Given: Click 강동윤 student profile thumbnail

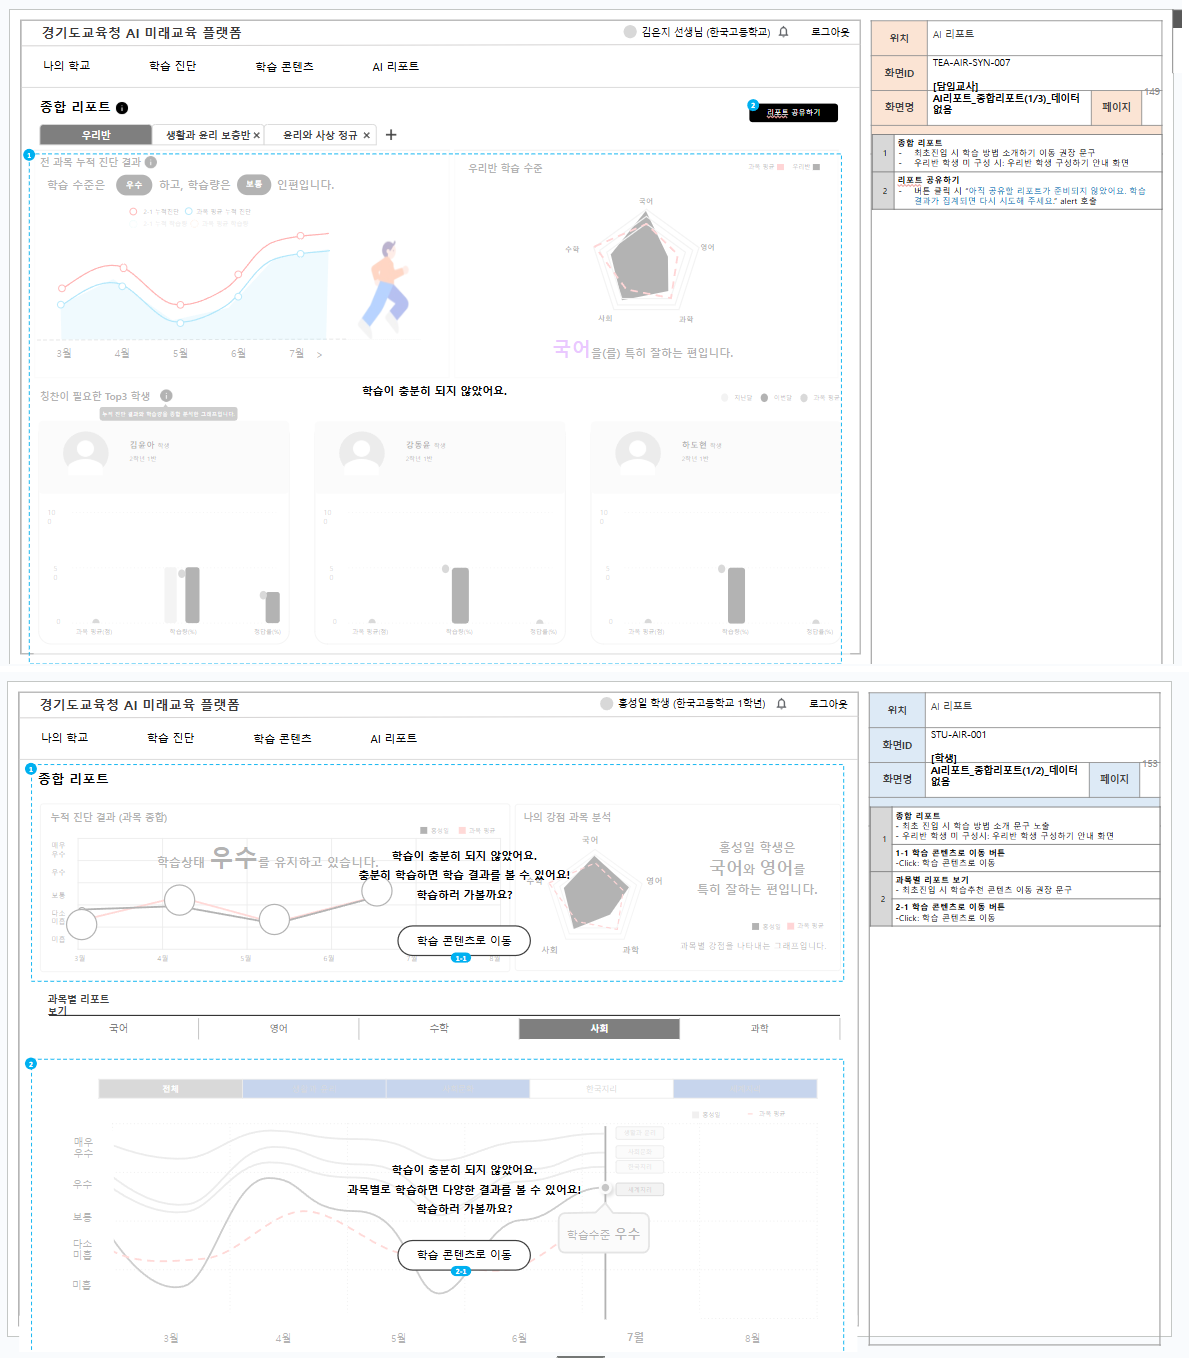Looking at the screenshot, I should point(362,451).
